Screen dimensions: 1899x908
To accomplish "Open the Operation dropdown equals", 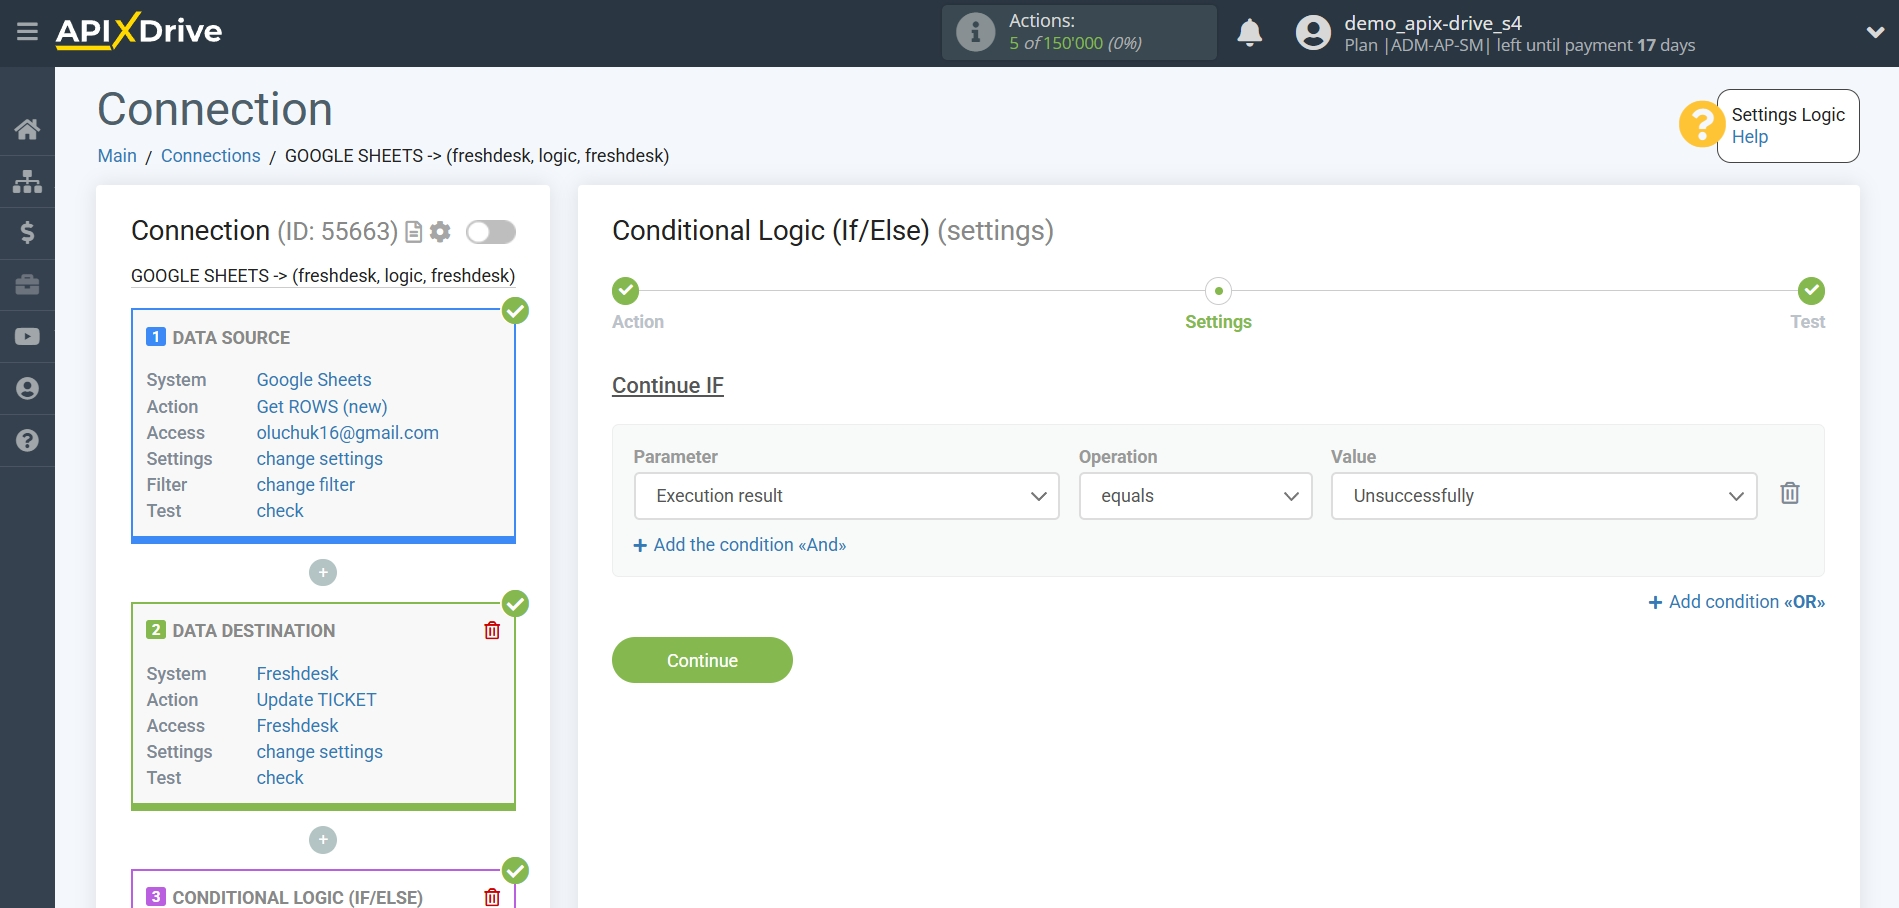I will (x=1195, y=496).
